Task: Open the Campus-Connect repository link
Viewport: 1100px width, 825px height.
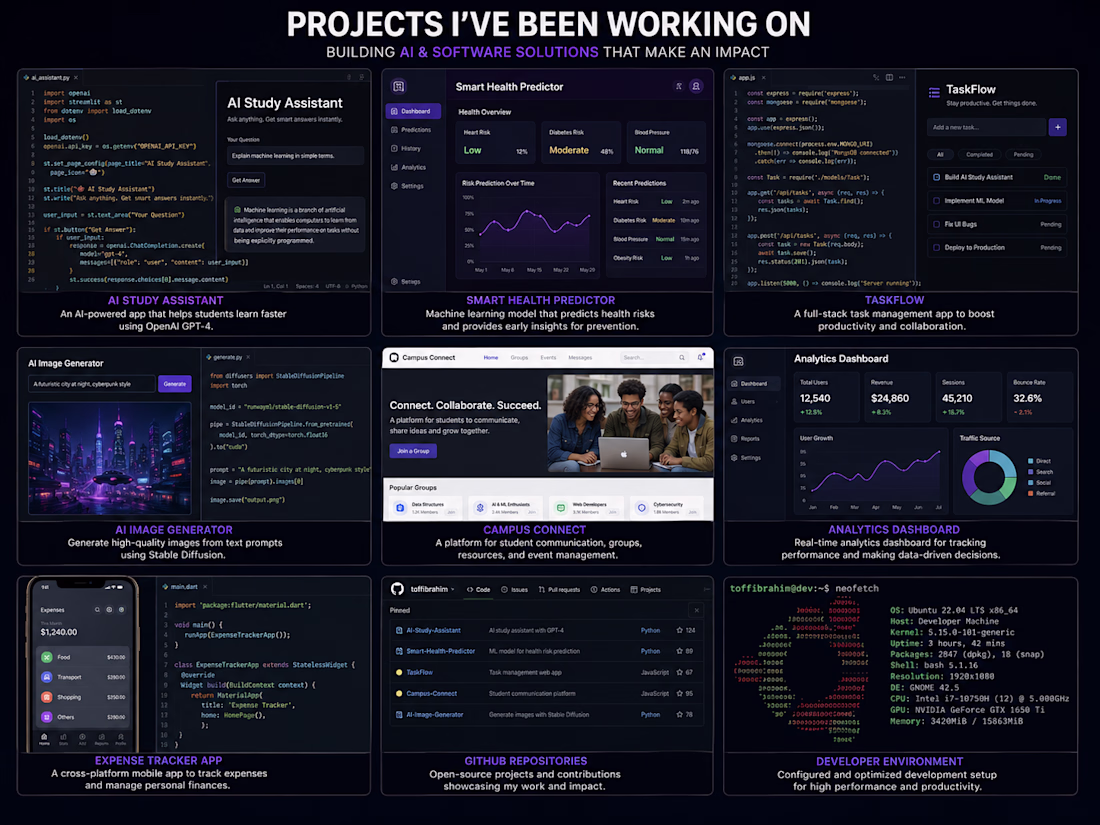Action: (431, 693)
